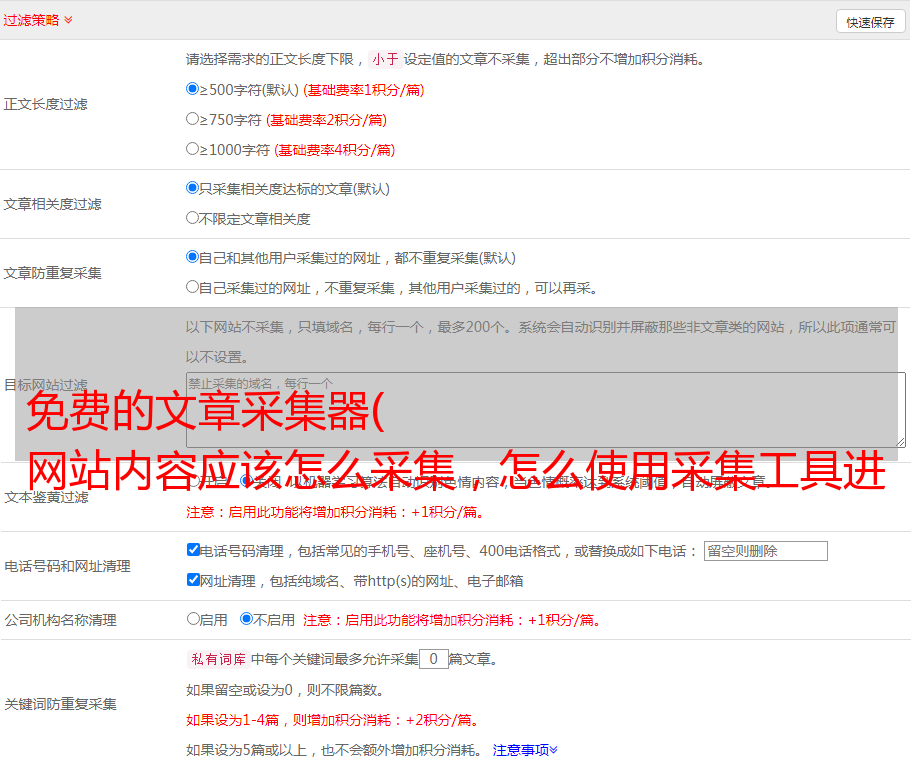Viewport: 912px width, 768px height.
Task: Click the article count field showing 0
Action: pos(433,659)
